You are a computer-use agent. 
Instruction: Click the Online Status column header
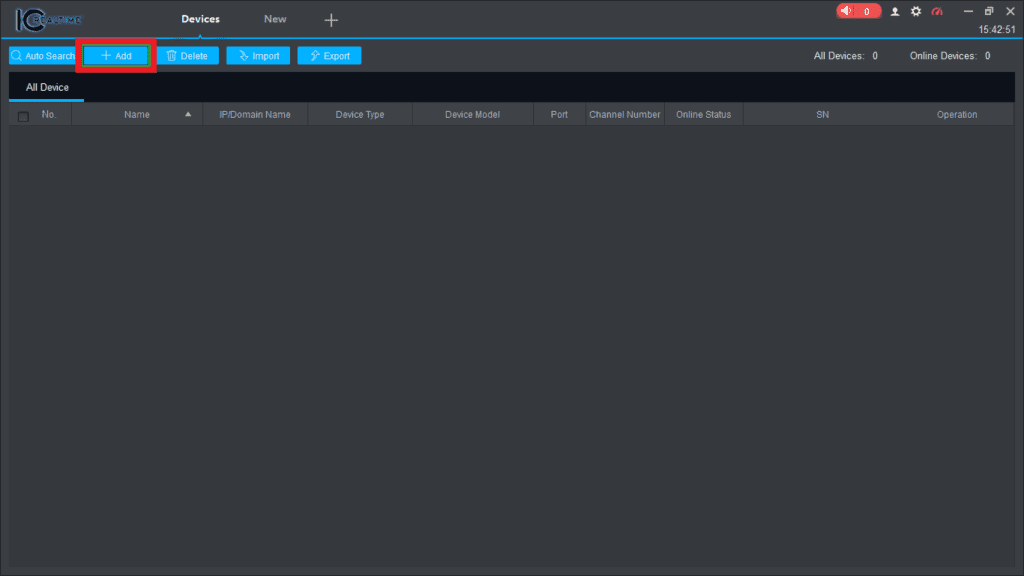click(703, 115)
